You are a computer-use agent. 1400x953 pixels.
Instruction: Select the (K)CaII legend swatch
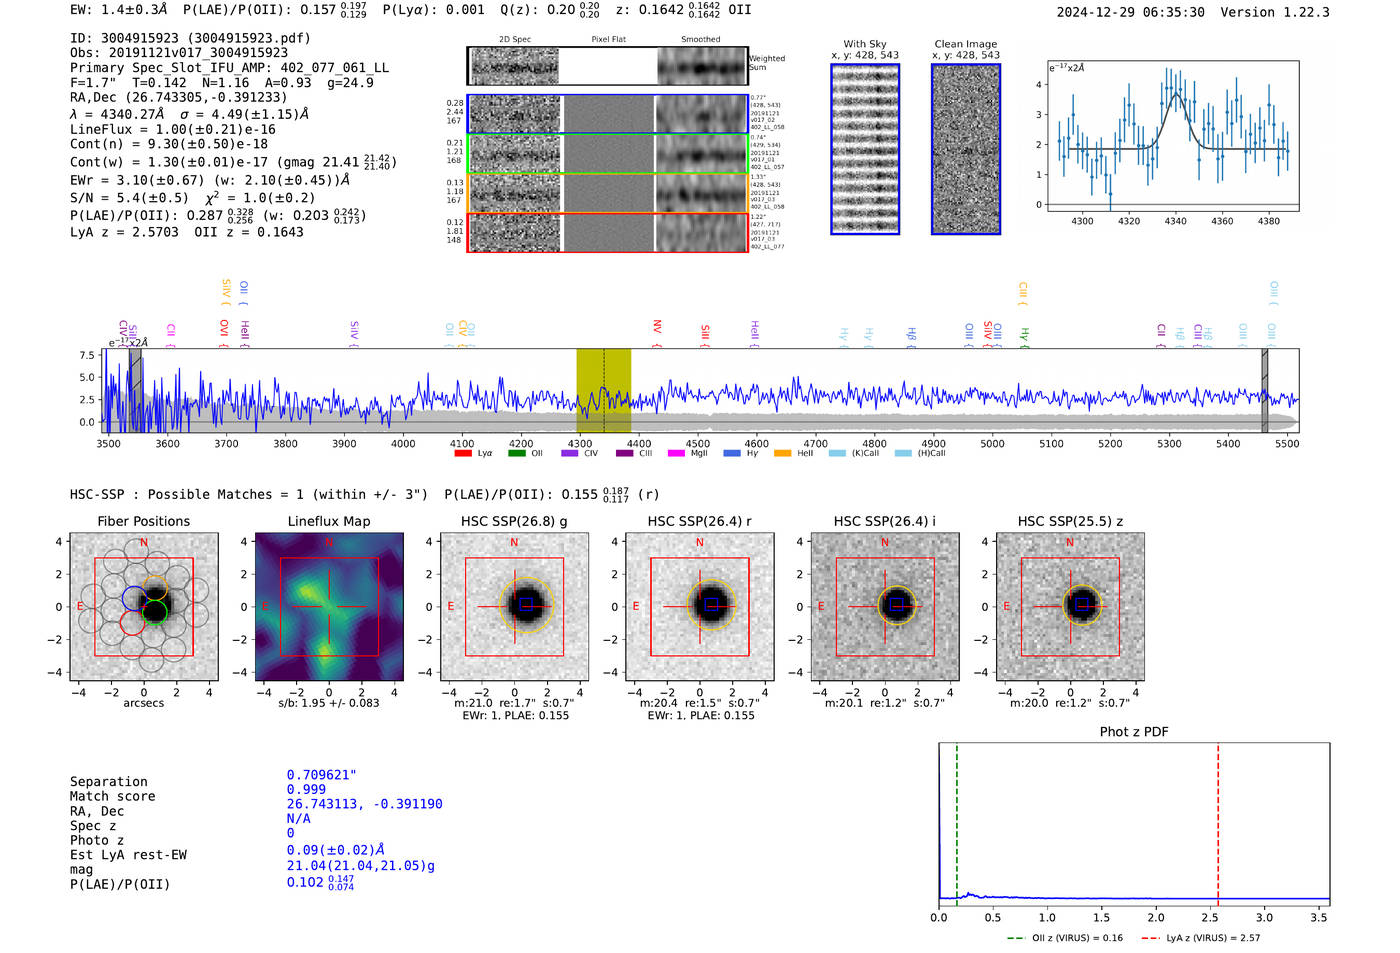pos(837,453)
